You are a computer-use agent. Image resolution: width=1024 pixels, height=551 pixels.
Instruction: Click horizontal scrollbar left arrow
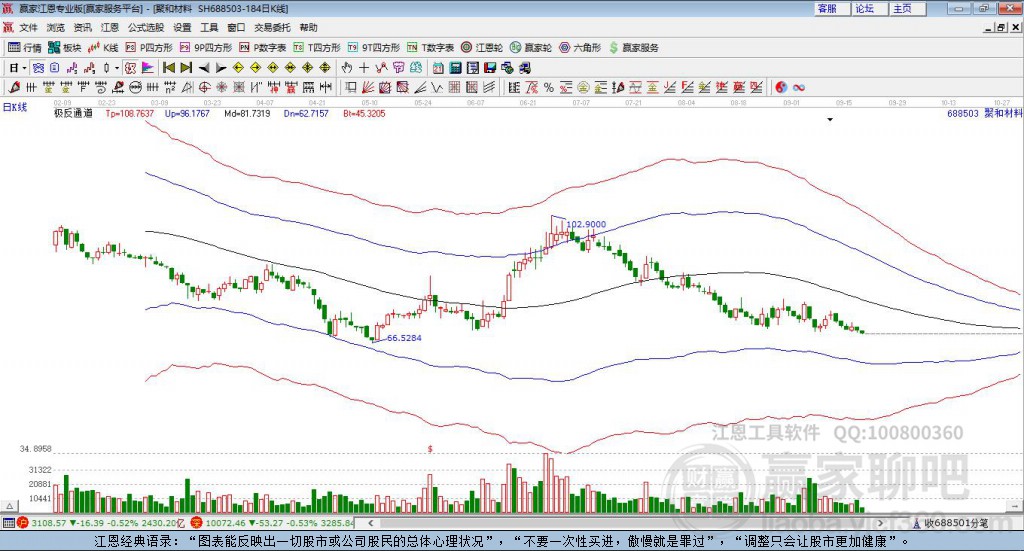pyautogui.click(x=370, y=523)
